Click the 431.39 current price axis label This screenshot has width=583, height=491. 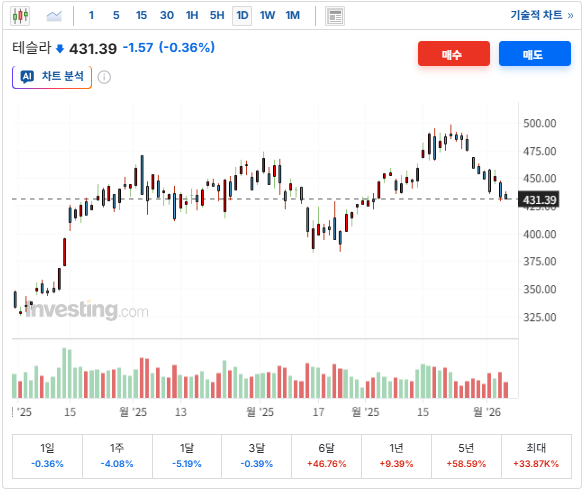pos(539,200)
